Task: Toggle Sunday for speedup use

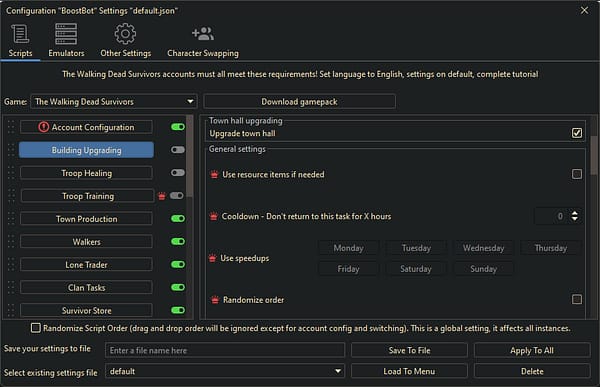Action: (484, 269)
